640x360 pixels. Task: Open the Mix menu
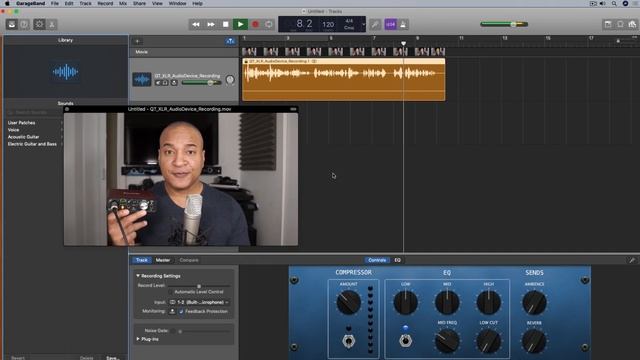click(123, 3)
